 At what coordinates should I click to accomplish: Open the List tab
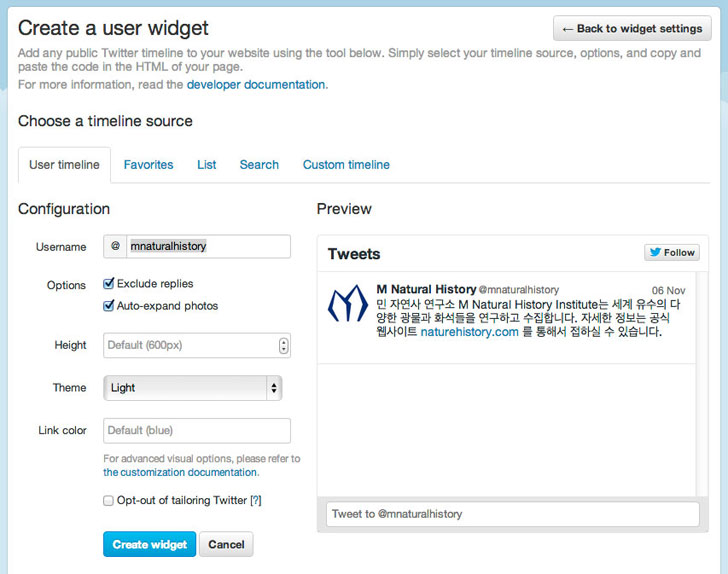[207, 165]
